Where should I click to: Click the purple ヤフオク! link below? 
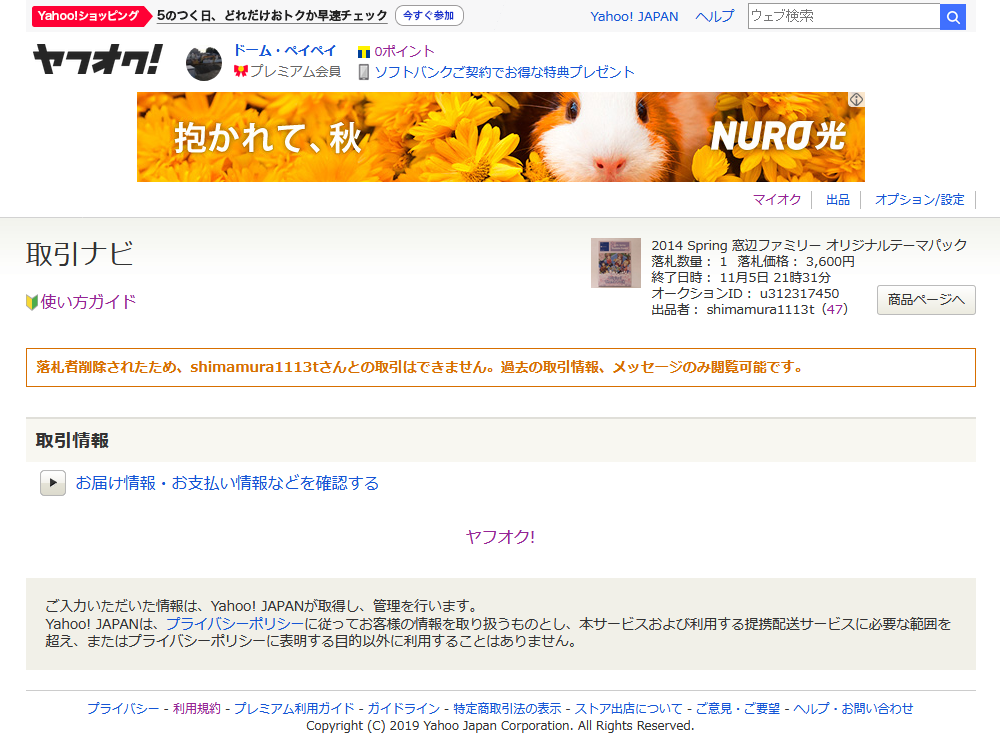click(501, 537)
